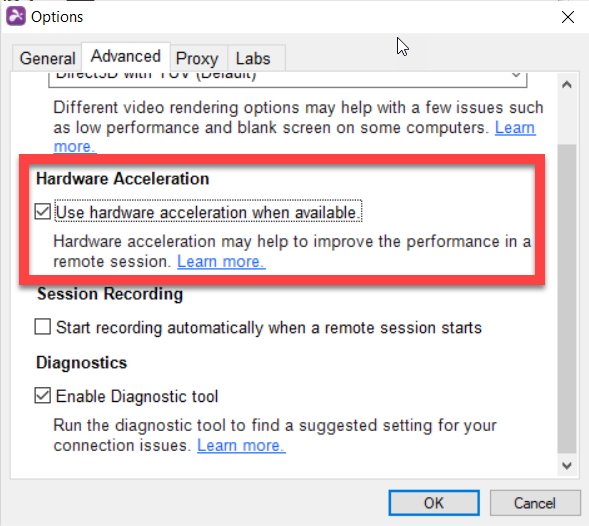The width and height of the screenshot is (589, 526).
Task: Open Learn more link for diagnostic tool
Action: click(x=241, y=446)
